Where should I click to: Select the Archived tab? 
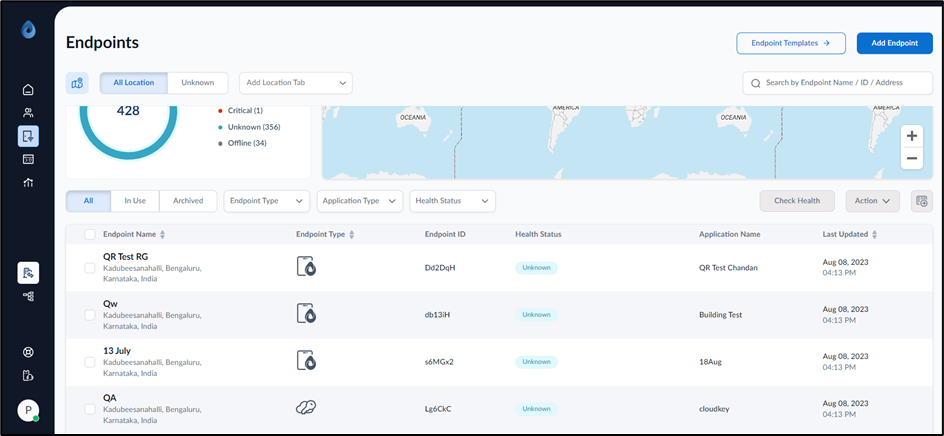point(188,201)
